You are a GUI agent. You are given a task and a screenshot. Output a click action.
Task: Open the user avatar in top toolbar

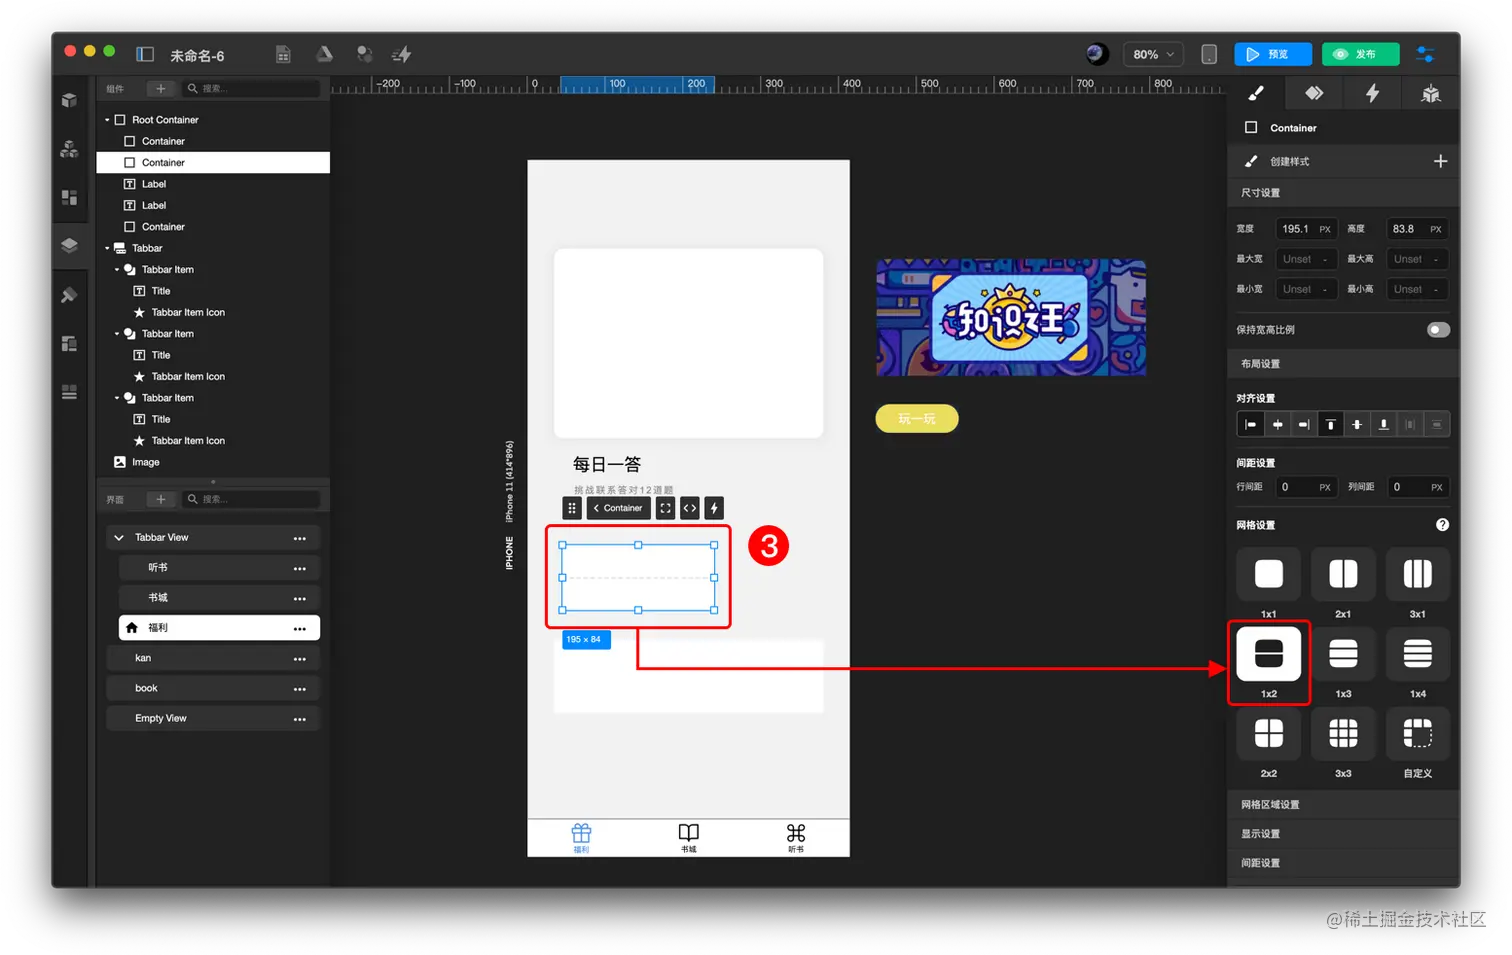1097,54
